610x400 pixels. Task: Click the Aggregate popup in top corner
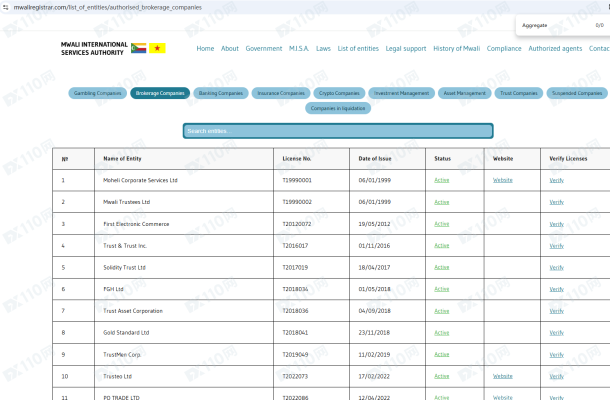point(563,25)
